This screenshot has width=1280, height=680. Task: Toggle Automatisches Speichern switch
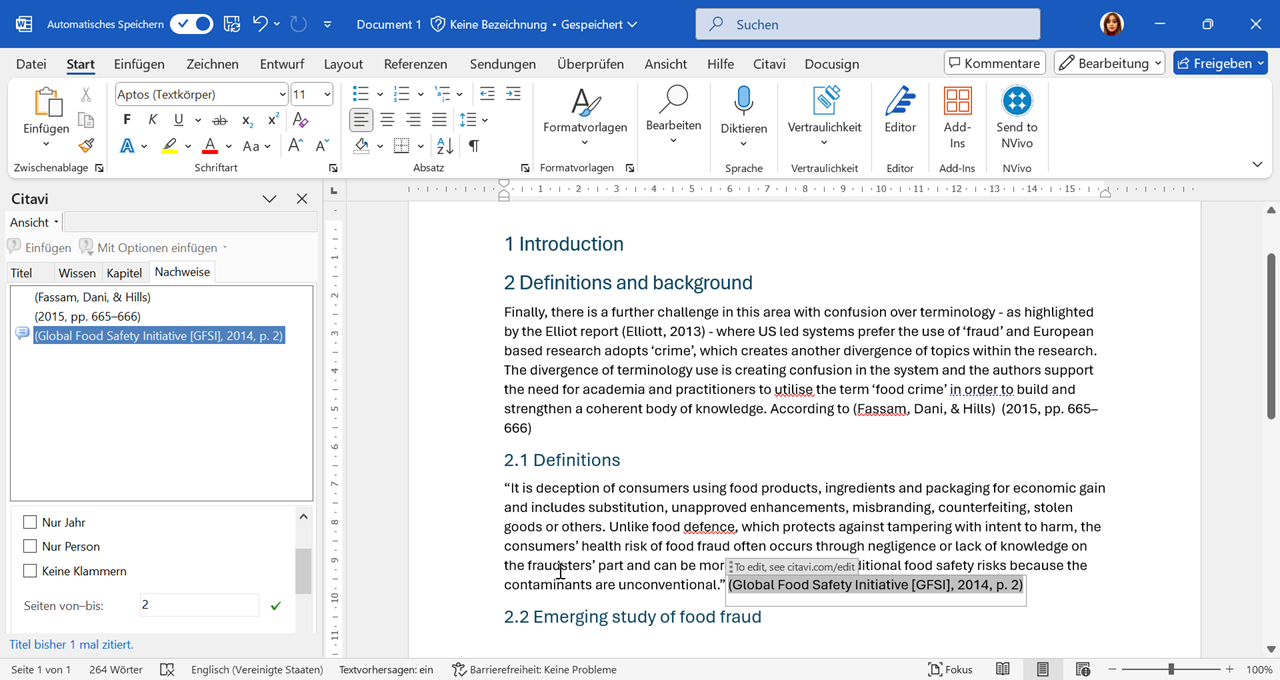coord(191,24)
